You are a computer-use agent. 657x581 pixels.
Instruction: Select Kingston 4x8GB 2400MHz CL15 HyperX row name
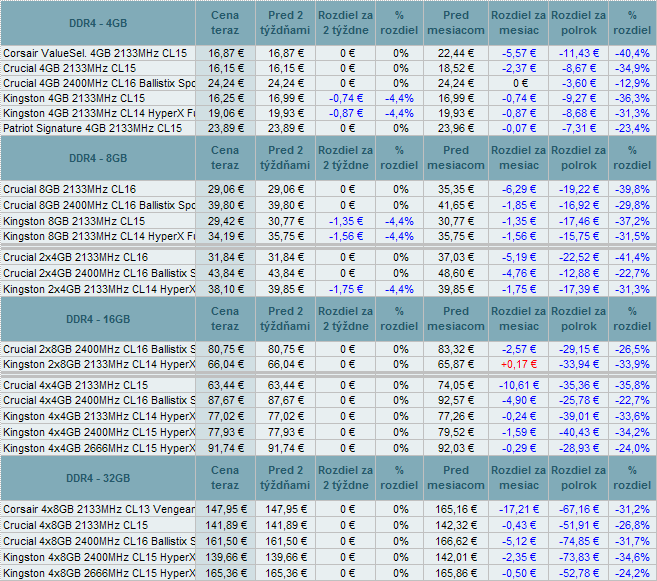pos(99,557)
